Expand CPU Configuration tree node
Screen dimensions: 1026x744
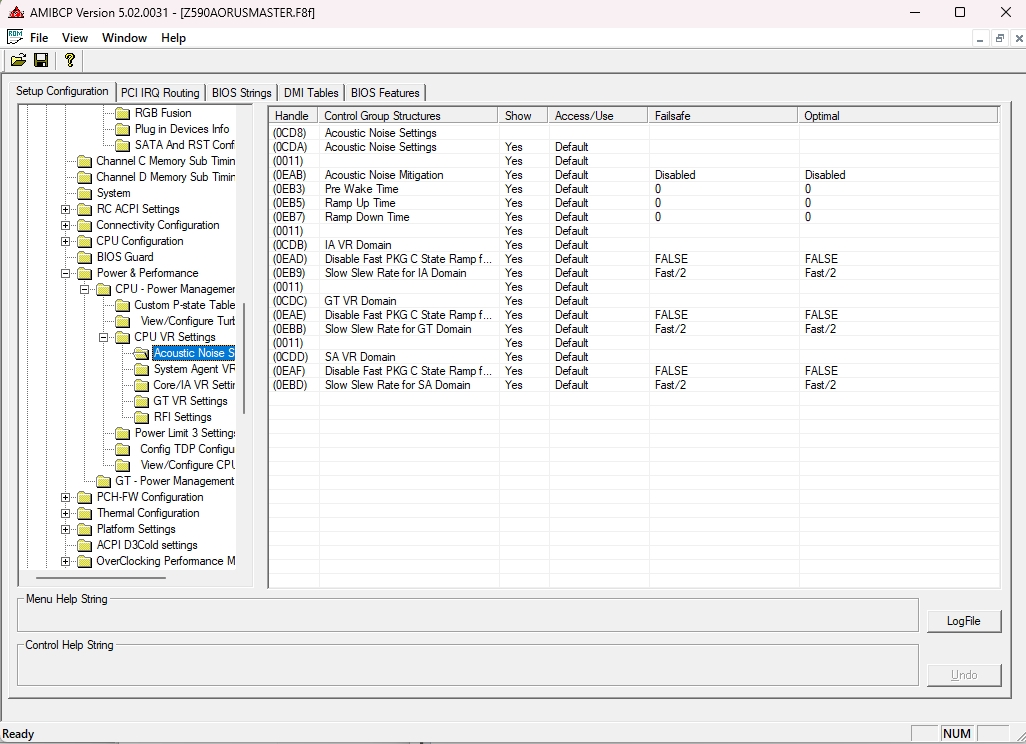[65, 241]
